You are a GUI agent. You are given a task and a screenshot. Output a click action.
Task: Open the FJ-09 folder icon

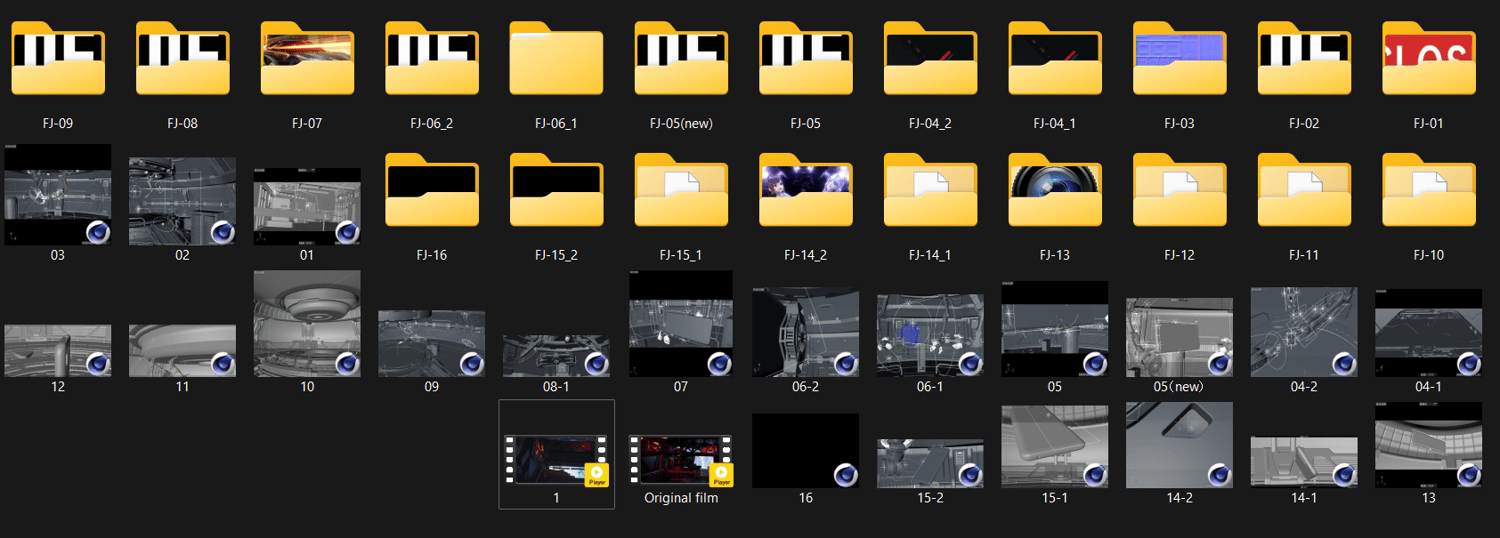tap(58, 59)
